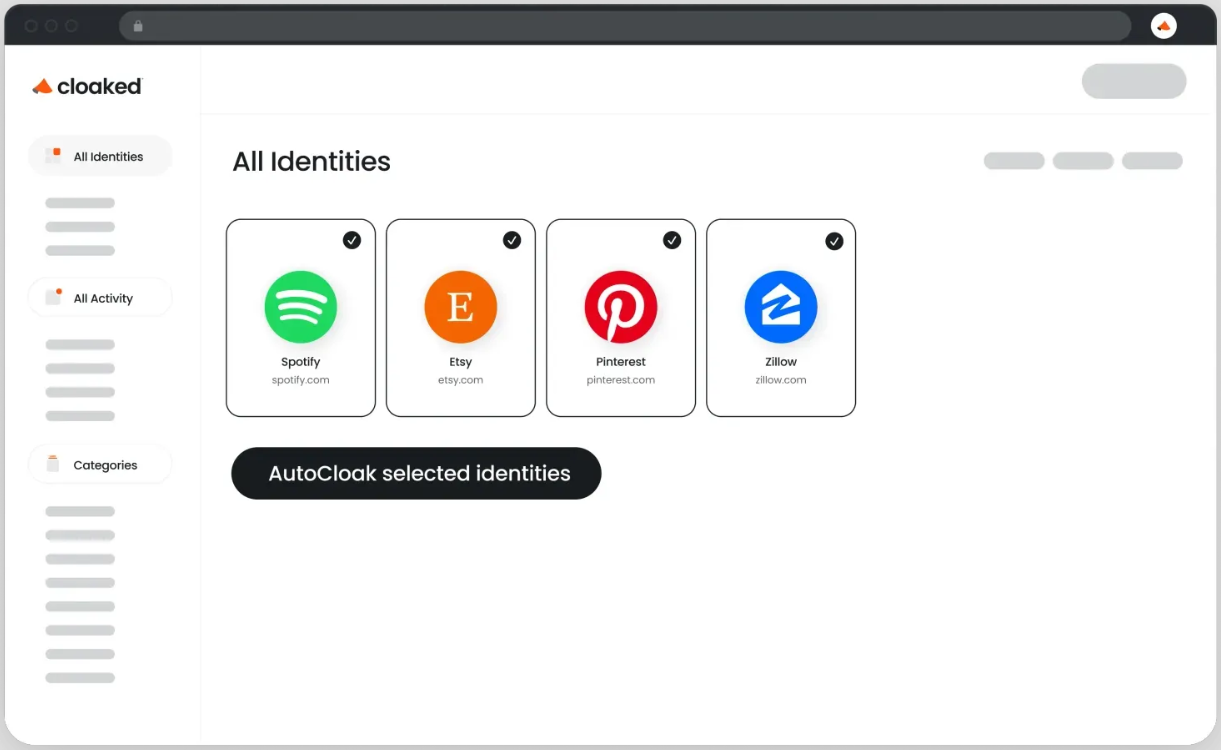Click the Etsy card name label
The height and width of the screenshot is (750, 1221).
pos(460,362)
